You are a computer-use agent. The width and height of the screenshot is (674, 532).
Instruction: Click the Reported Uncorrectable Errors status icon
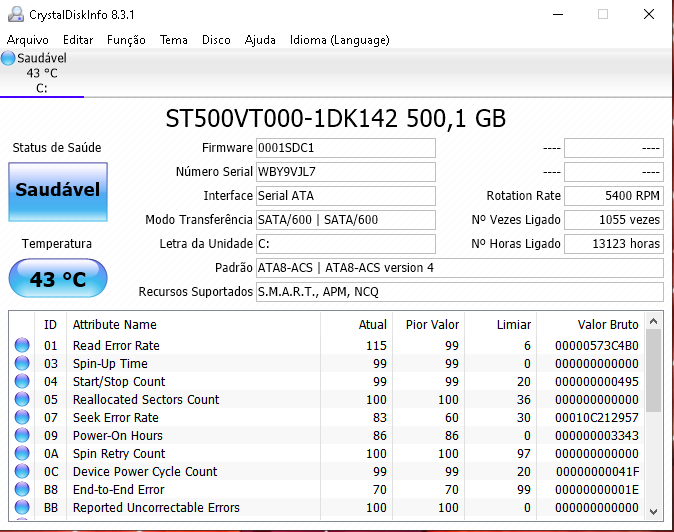(x=22, y=508)
